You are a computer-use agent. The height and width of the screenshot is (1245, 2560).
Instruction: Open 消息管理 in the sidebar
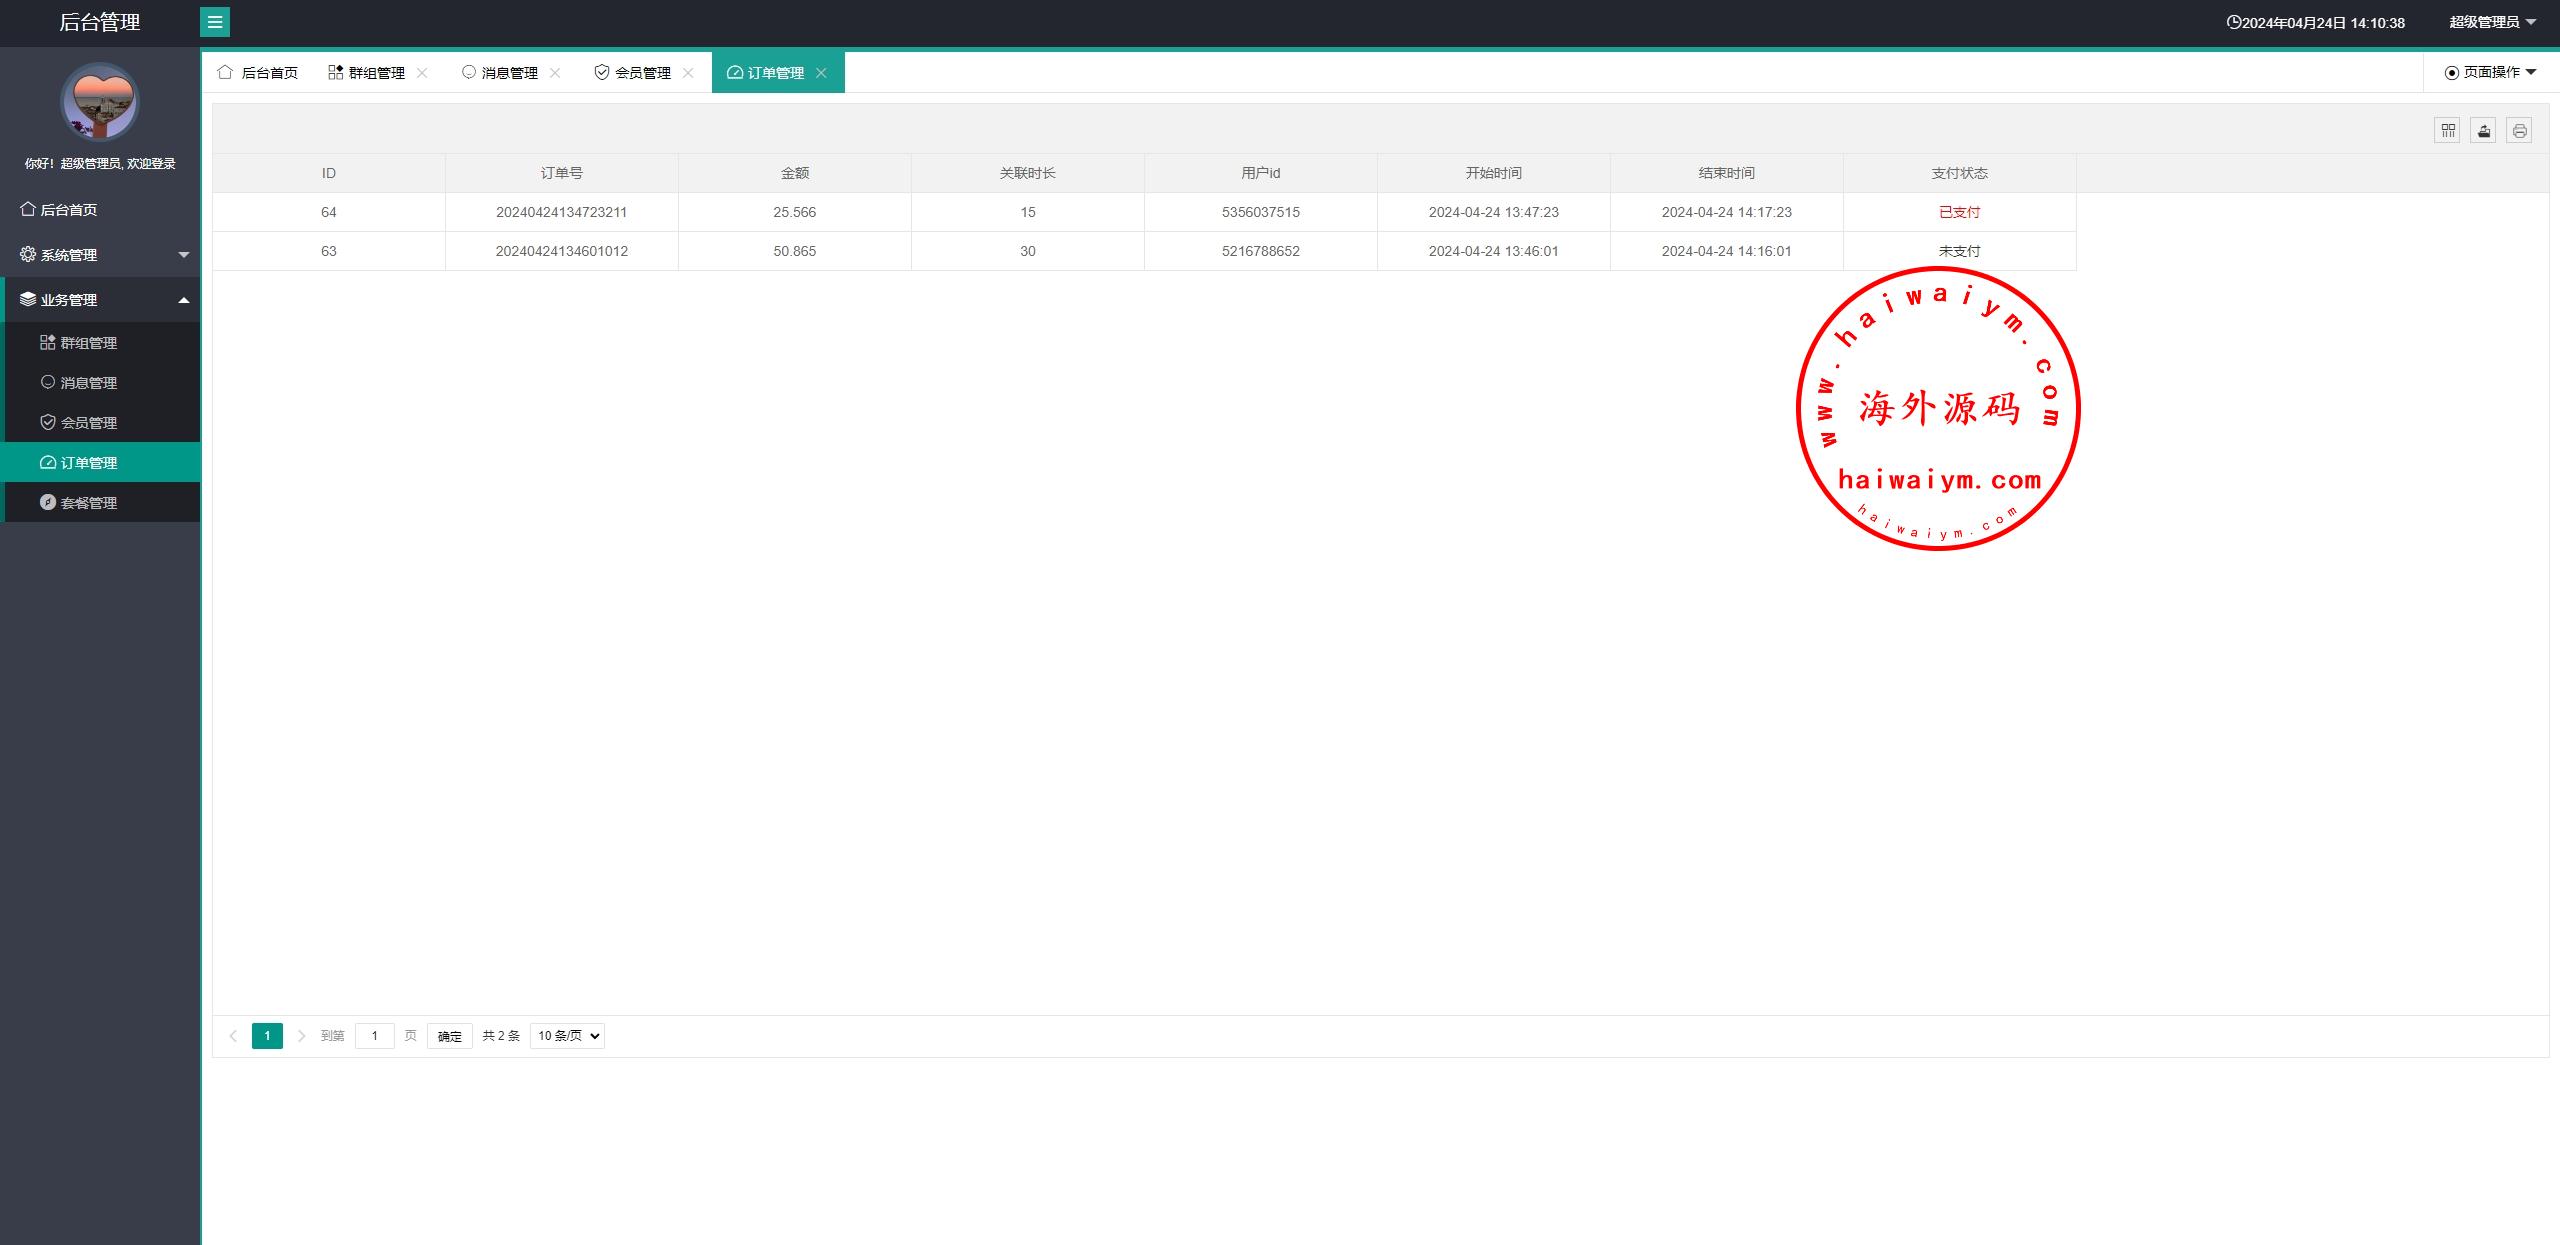[x=89, y=383]
